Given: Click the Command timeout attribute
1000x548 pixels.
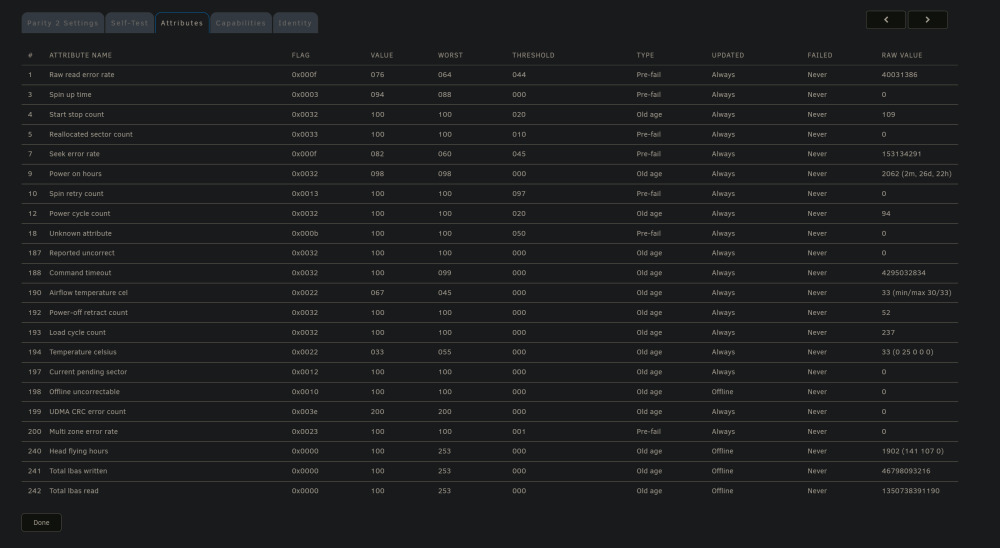Looking at the screenshot, I should [80, 272].
